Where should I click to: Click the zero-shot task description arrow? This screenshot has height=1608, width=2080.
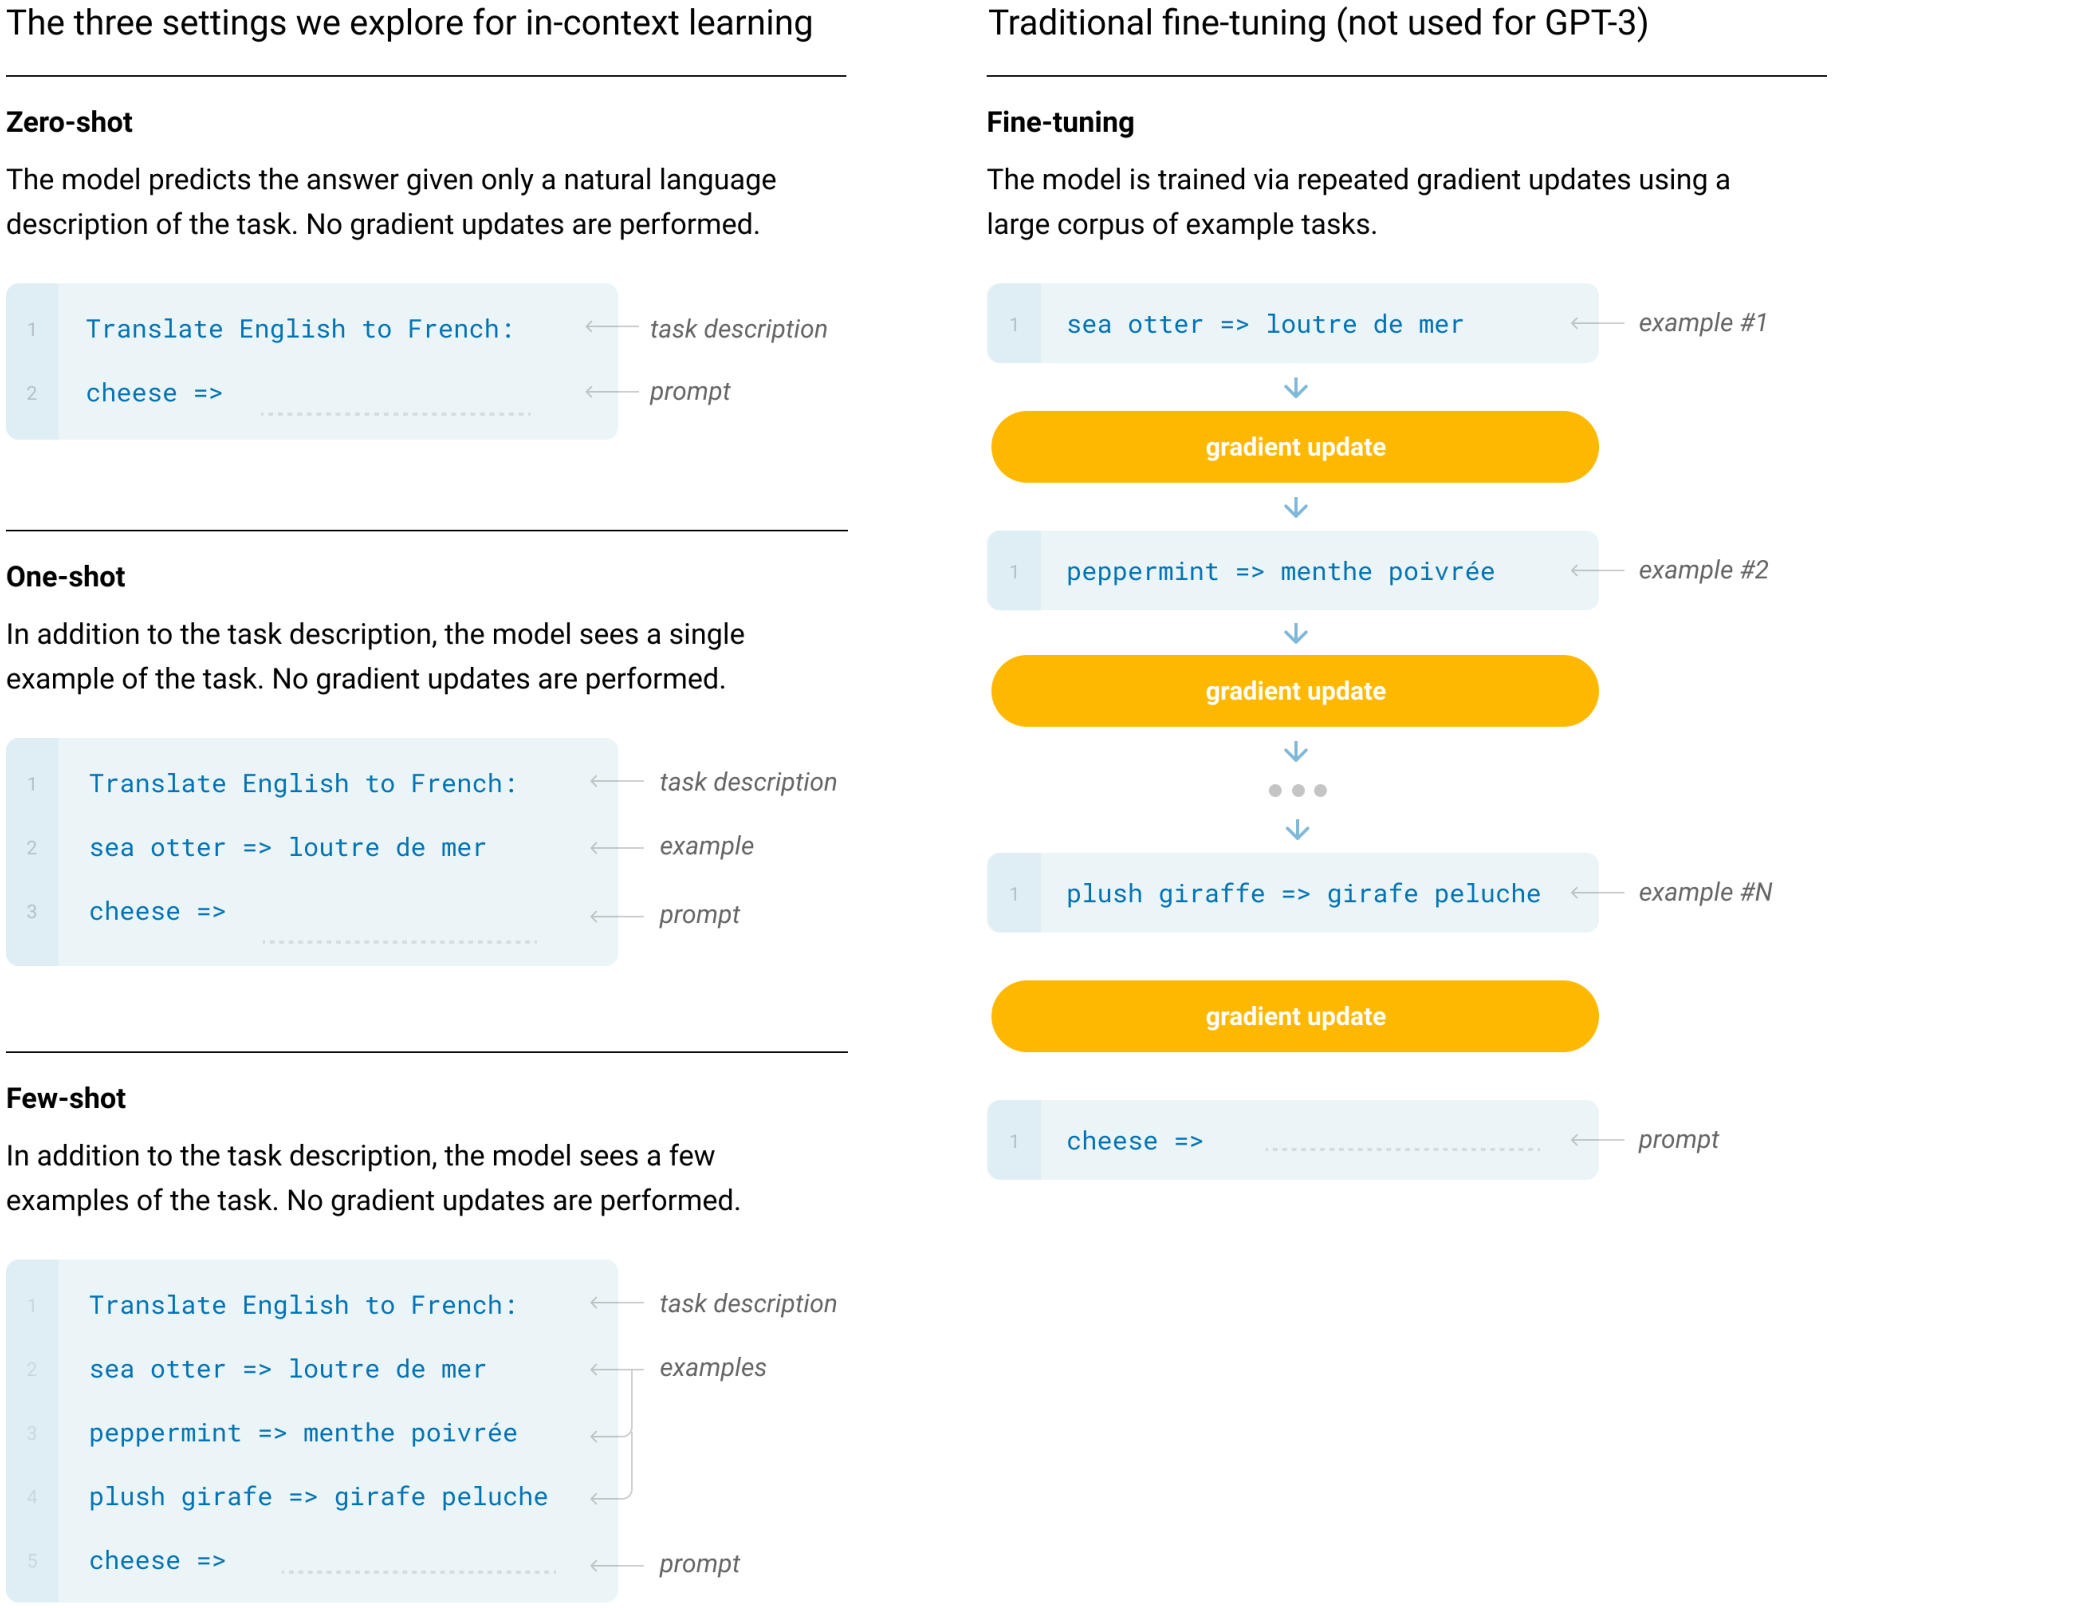pyautogui.click(x=611, y=327)
